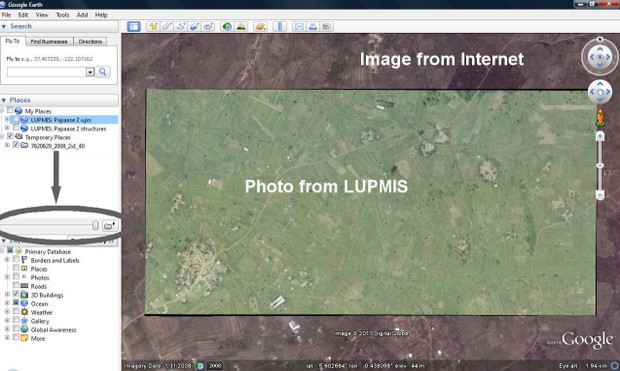The height and width of the screenshot is (371, 620).
Task: Click the Email icon in toolbar
Action: click(x=299, y=26)
